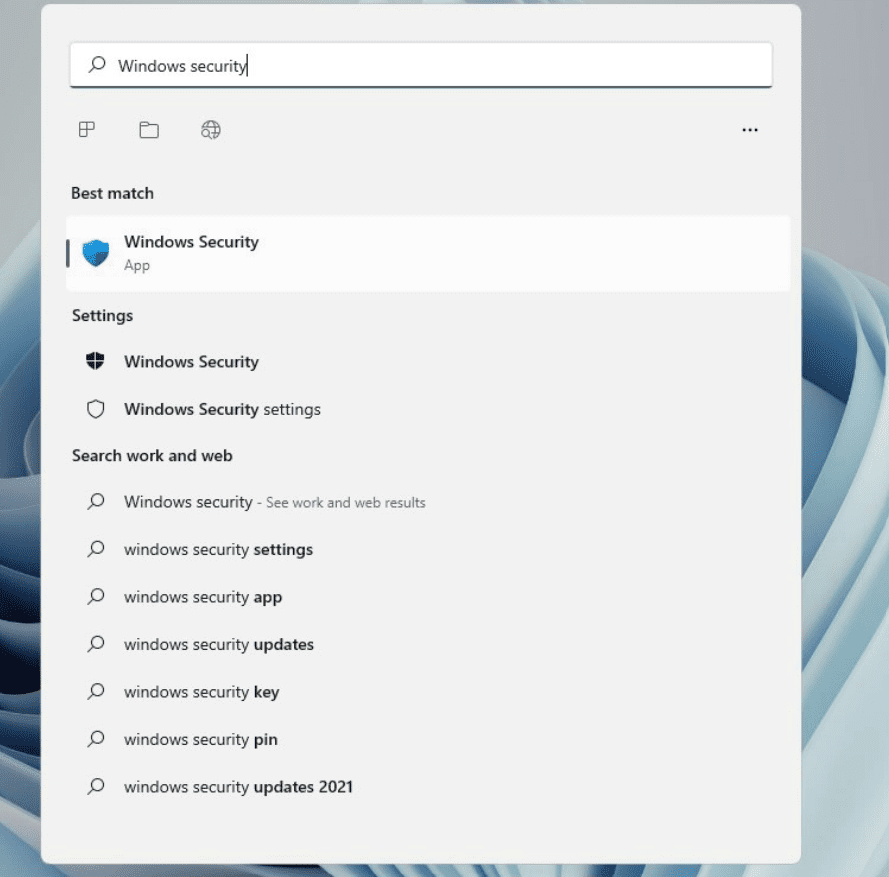Filter results by Documents folder icon
The width and height of the screenshot is (889, 877).
(149, 130)
